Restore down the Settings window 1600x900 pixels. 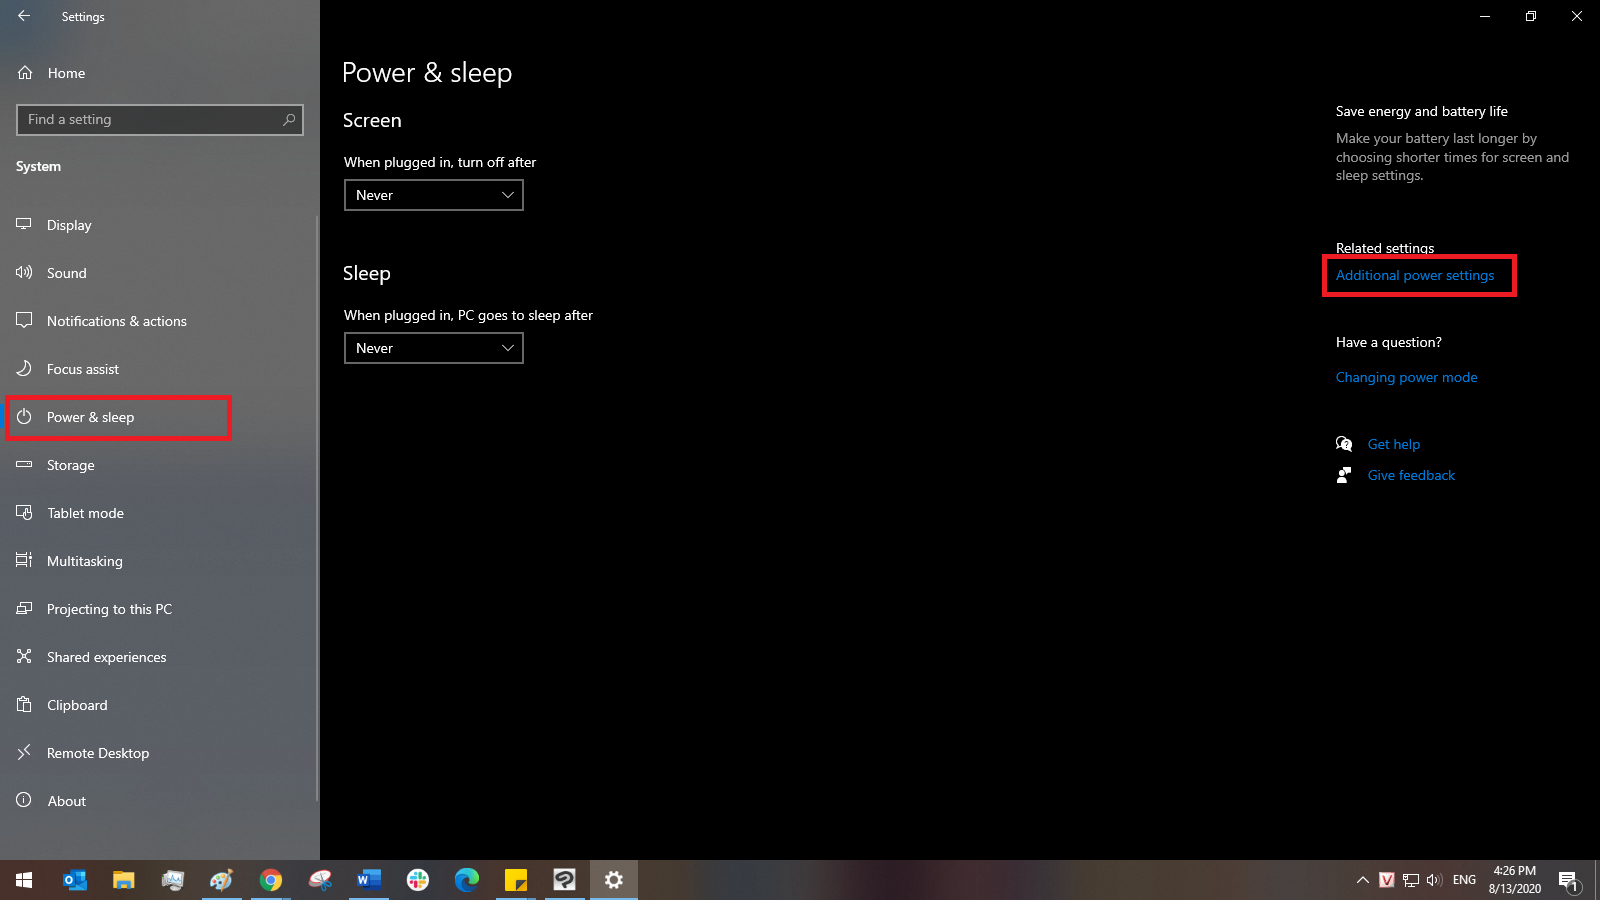(x=1531, y=16)
